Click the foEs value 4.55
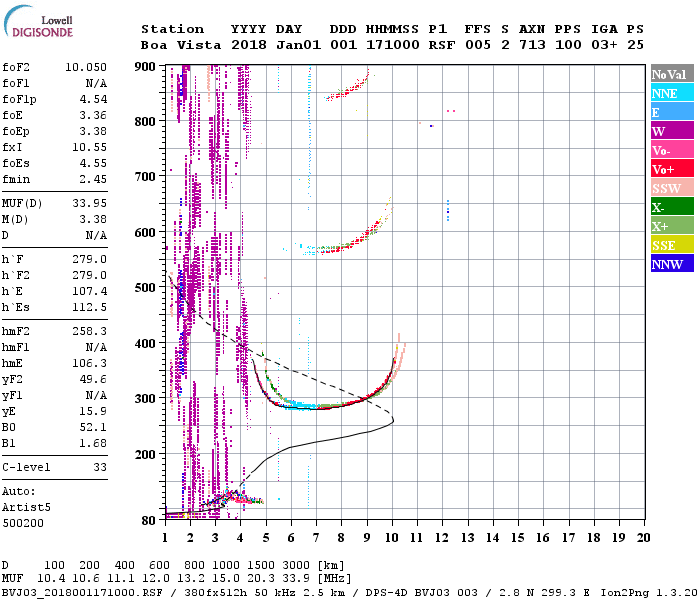Screen dimensions: 700x600 (x=93, y=163)
